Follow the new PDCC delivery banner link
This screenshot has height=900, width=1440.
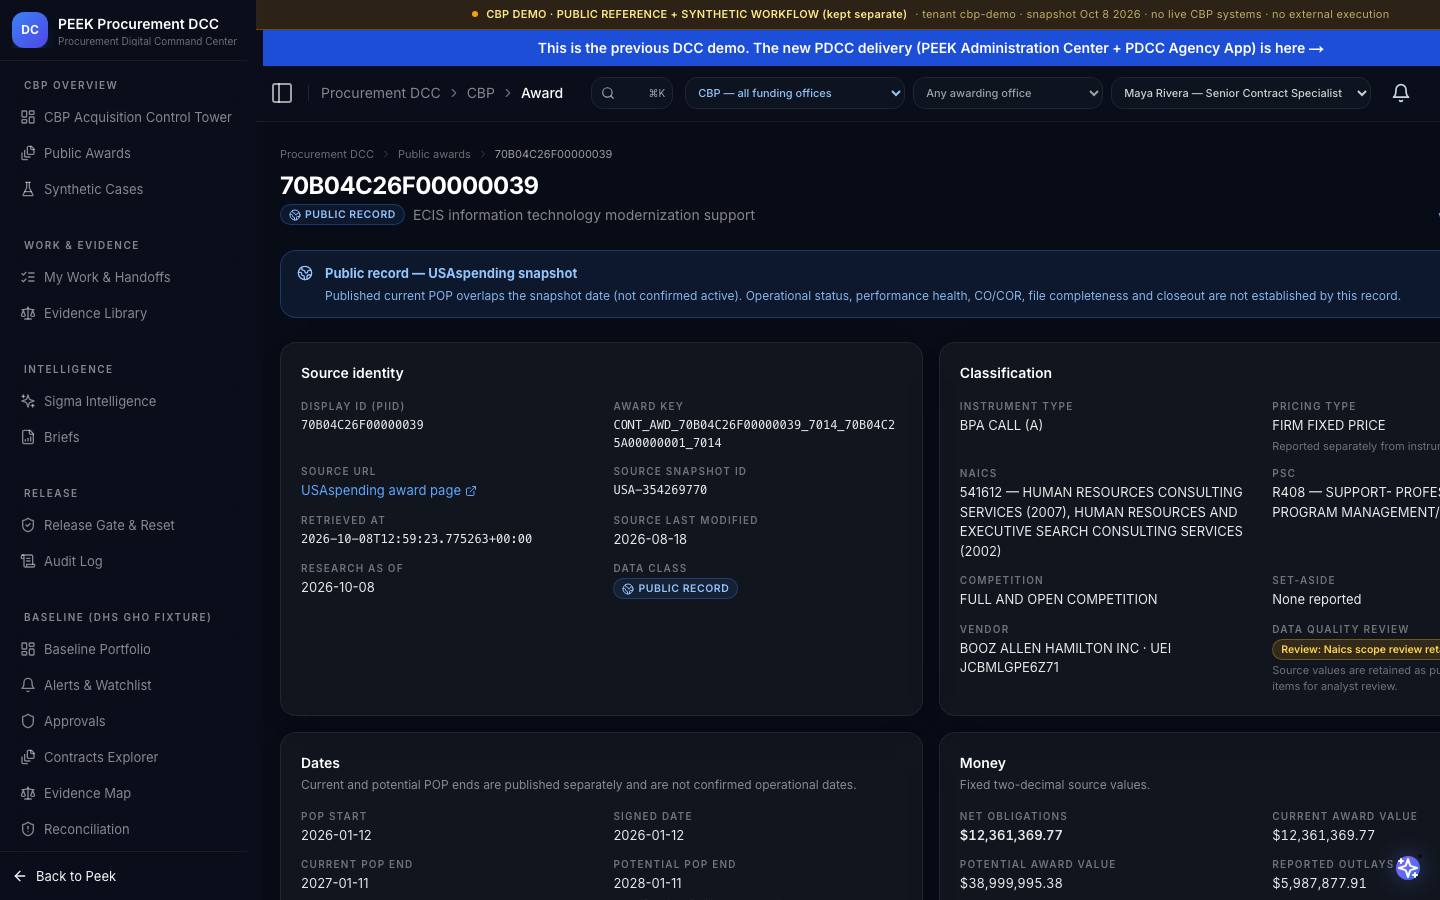pos(931,48)
